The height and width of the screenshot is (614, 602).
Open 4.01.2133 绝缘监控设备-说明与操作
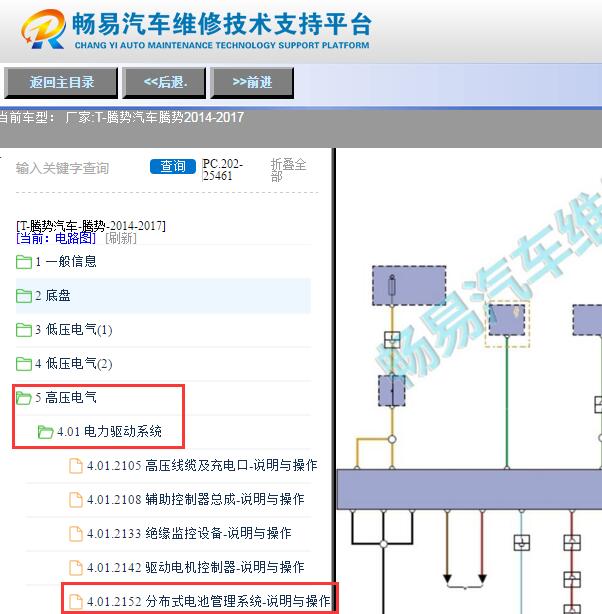pos(189,534)
